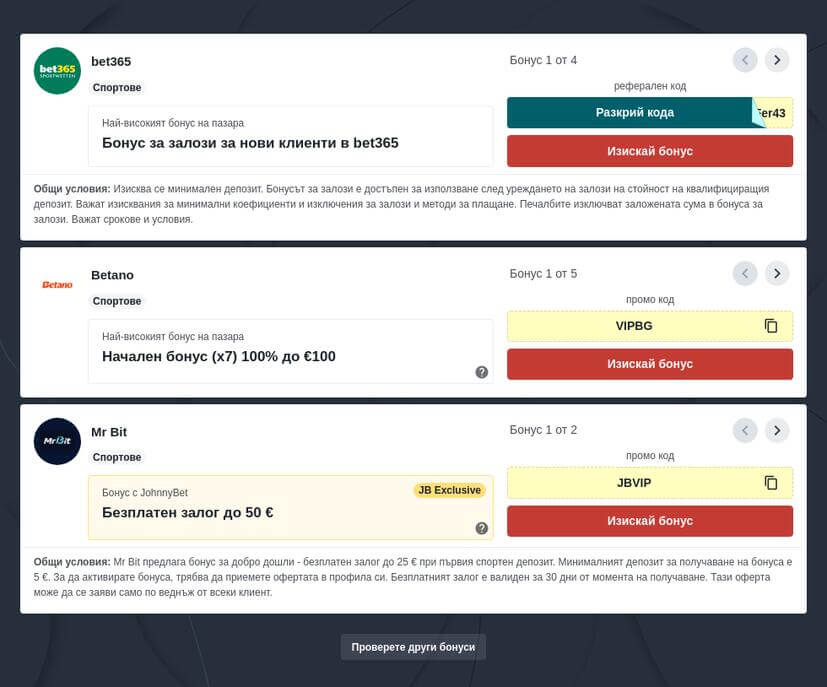Viewport: 827px width, 687px height.
Task: Show next bet365 bonus
Action: coord(777,60)
